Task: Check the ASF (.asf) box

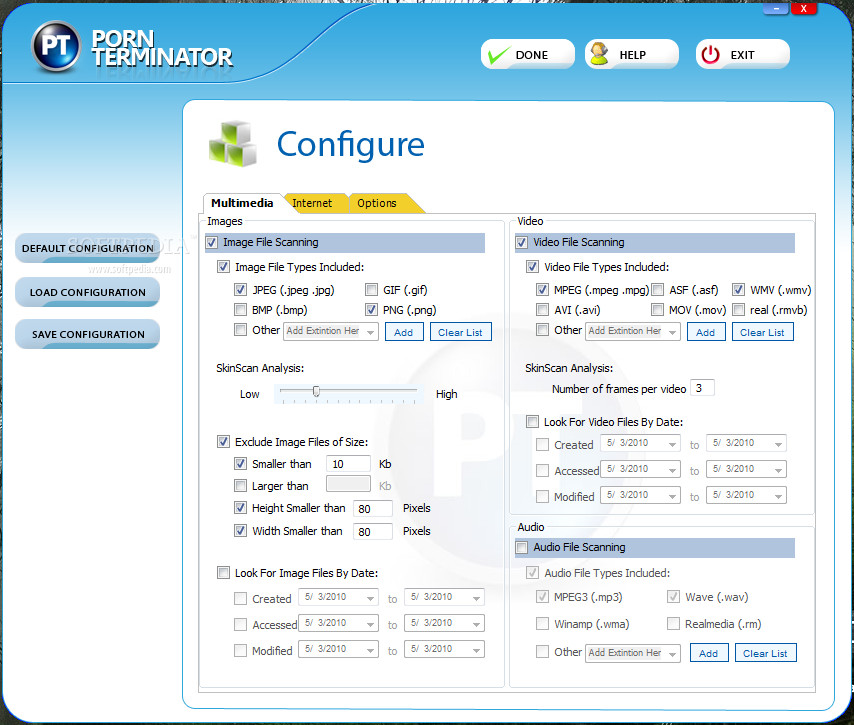Action: point(658,290)
